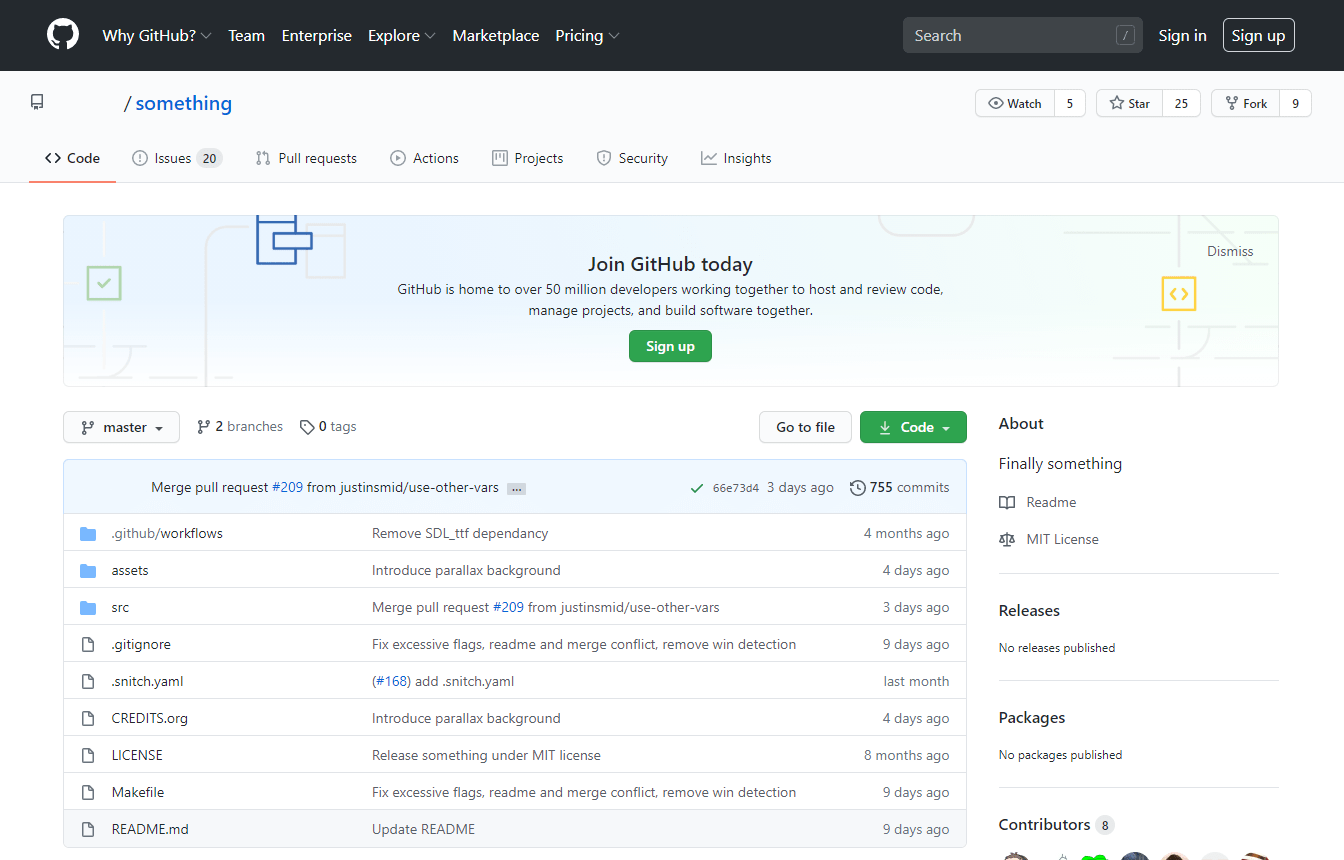Click the tag icon next to 0 tags

(307, 427)
